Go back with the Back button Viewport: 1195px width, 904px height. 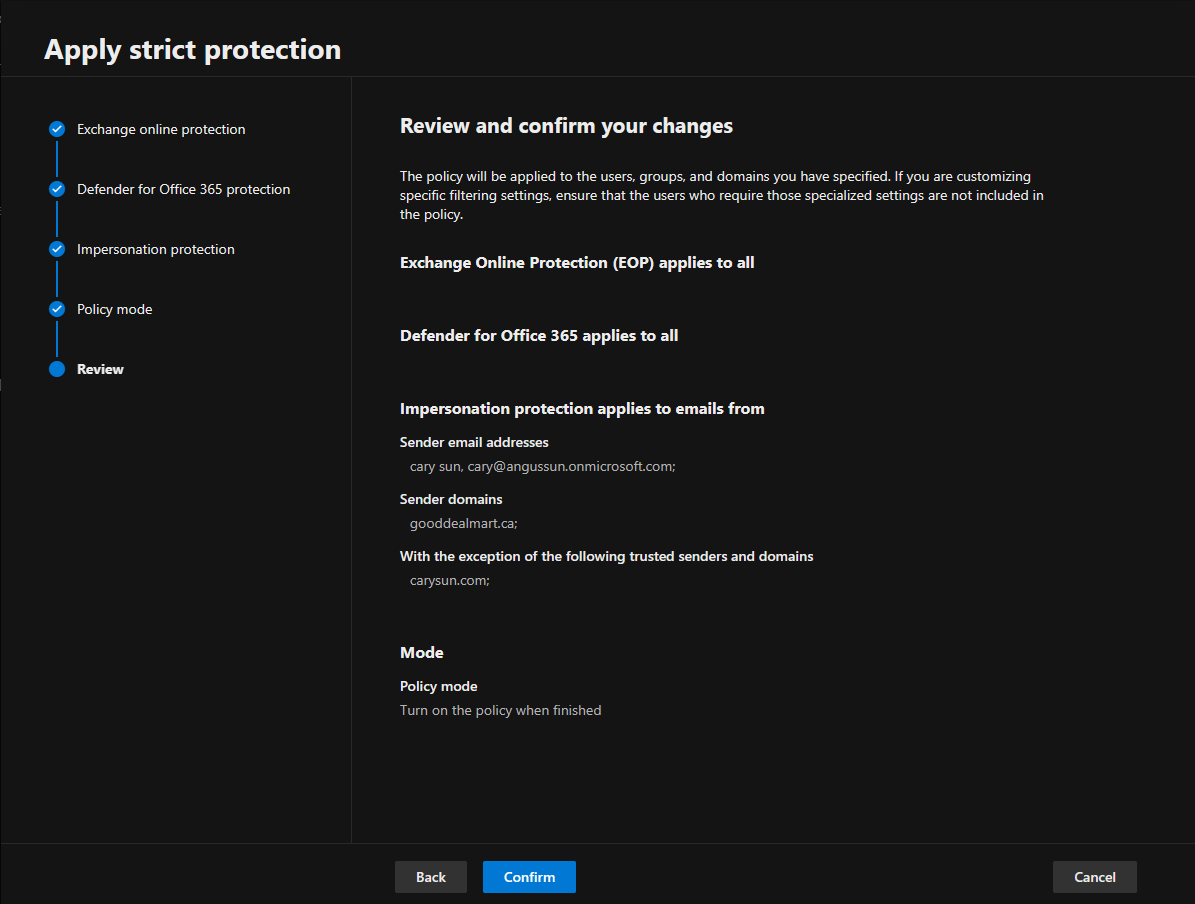[431, 877]
